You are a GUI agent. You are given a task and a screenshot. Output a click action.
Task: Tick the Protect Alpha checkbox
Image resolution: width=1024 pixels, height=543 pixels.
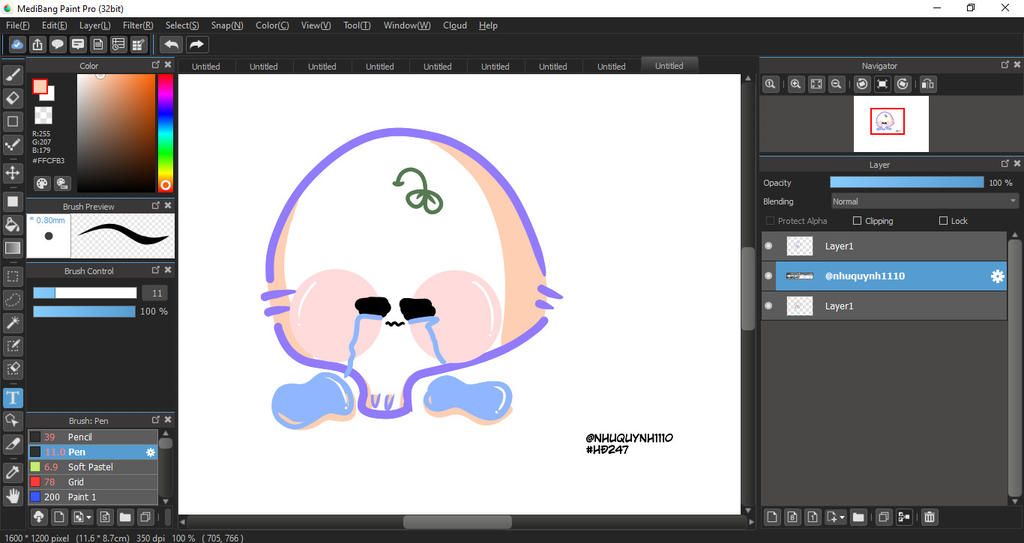770,221
